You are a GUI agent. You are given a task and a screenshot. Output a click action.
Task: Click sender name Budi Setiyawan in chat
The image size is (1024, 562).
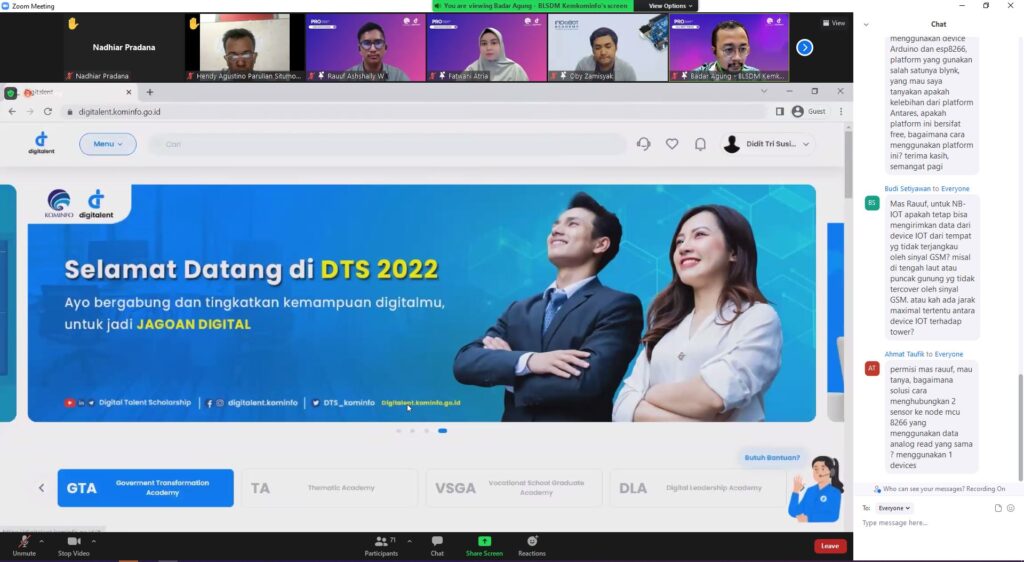point(907,189)
